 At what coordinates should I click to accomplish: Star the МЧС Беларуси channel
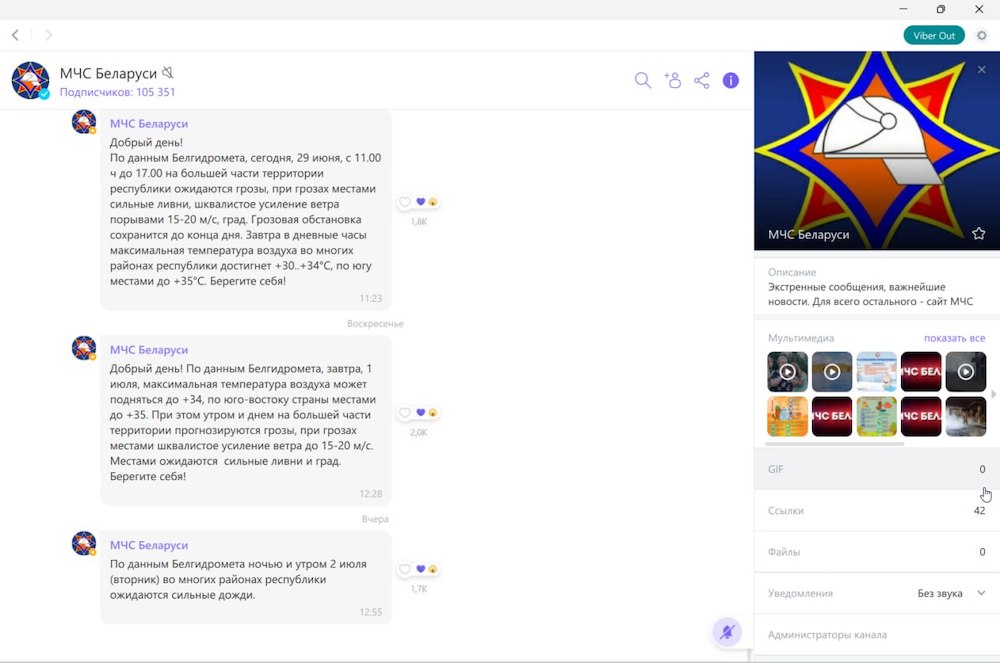pyautogui.click(x=978, y=234)
